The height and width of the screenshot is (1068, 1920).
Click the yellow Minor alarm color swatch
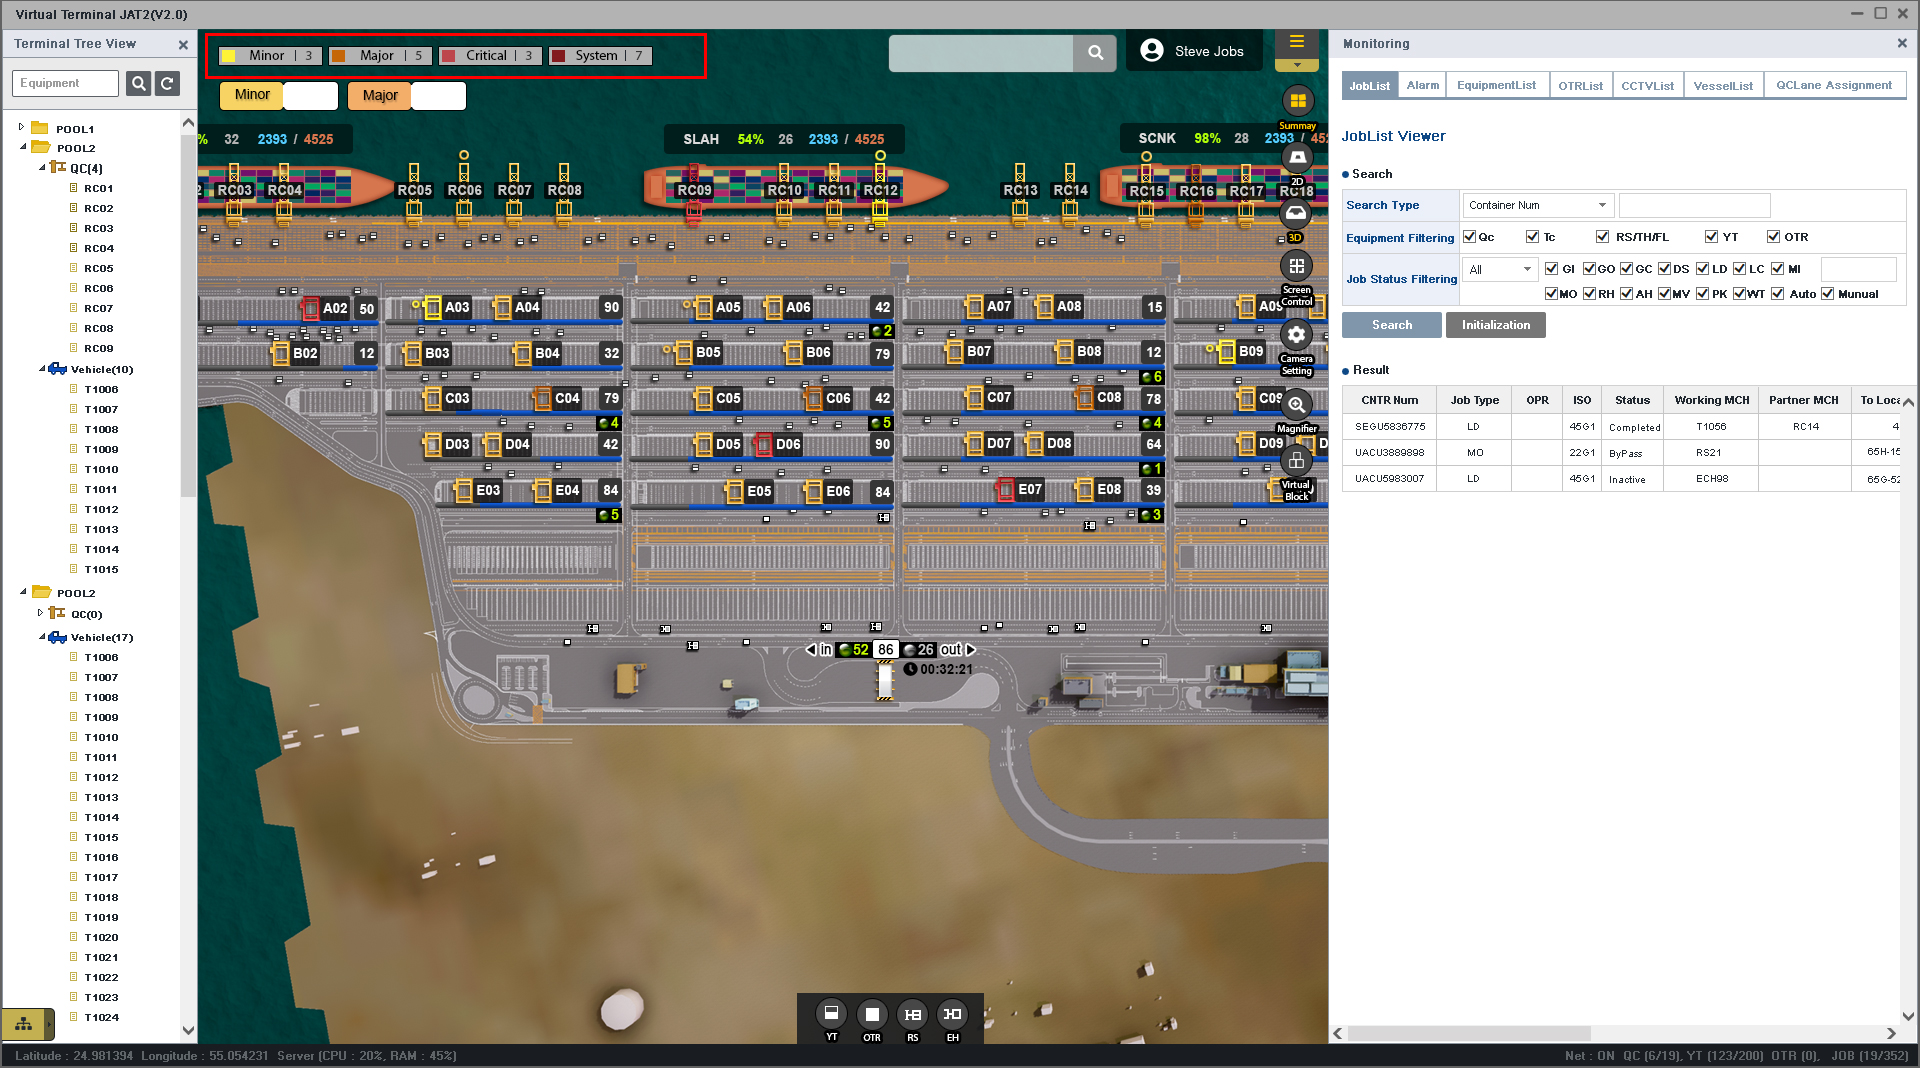(x=229, y=56)
